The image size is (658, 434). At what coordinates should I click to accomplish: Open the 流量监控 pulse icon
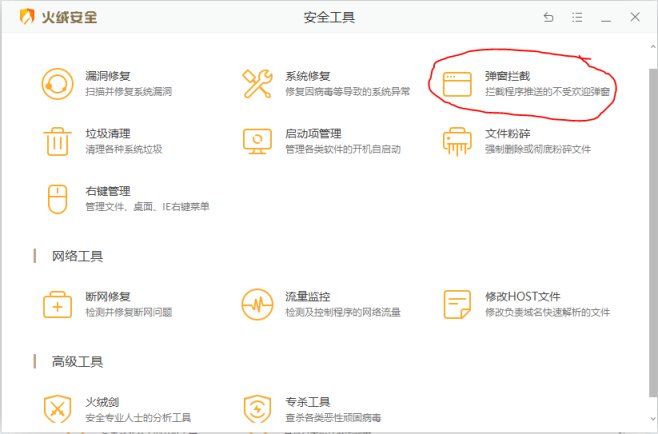pos(257,304)
